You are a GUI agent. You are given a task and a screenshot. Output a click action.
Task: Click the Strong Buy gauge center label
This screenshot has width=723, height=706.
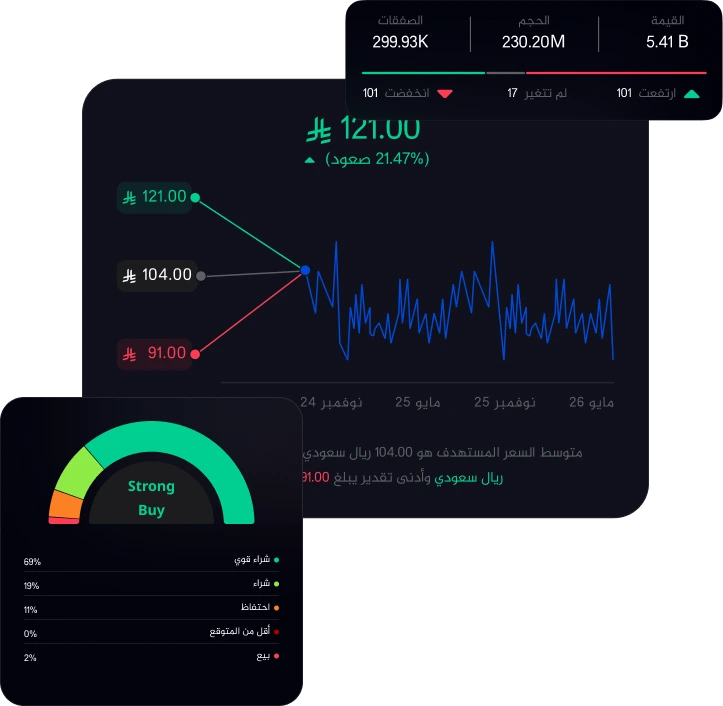pos(151,498)
